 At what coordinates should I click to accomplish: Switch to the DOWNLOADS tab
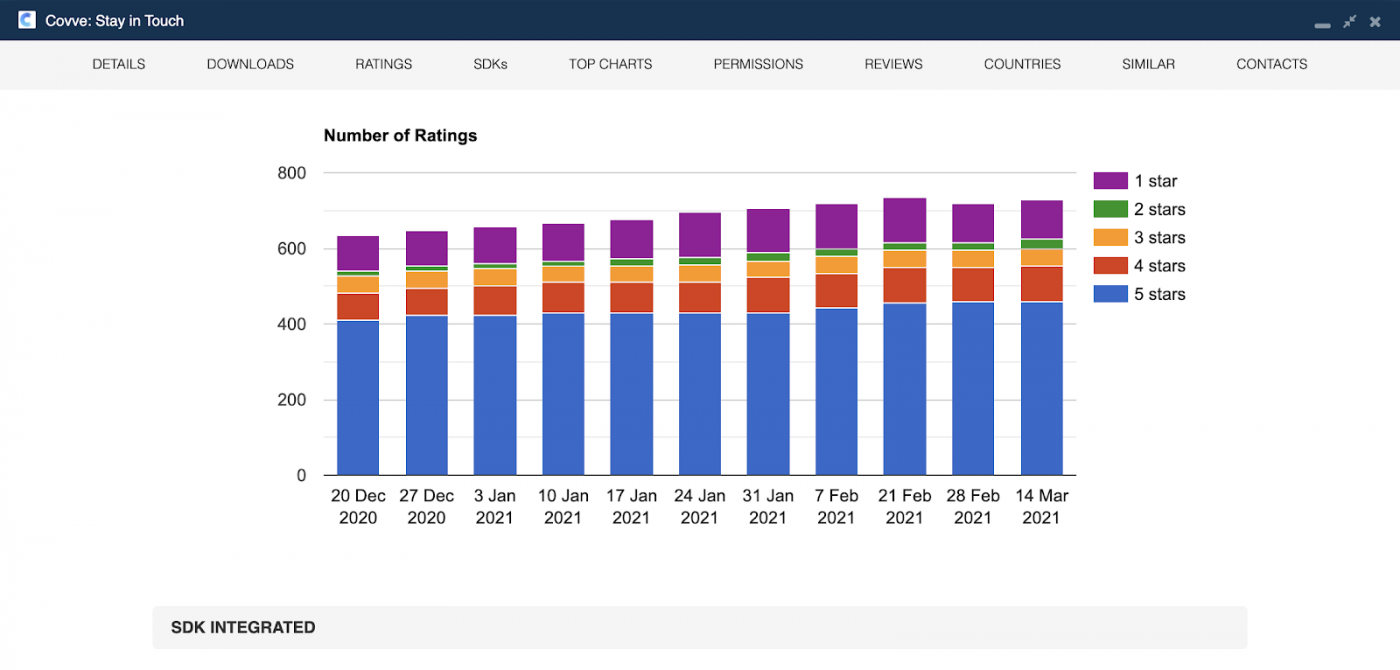(250, 64)
